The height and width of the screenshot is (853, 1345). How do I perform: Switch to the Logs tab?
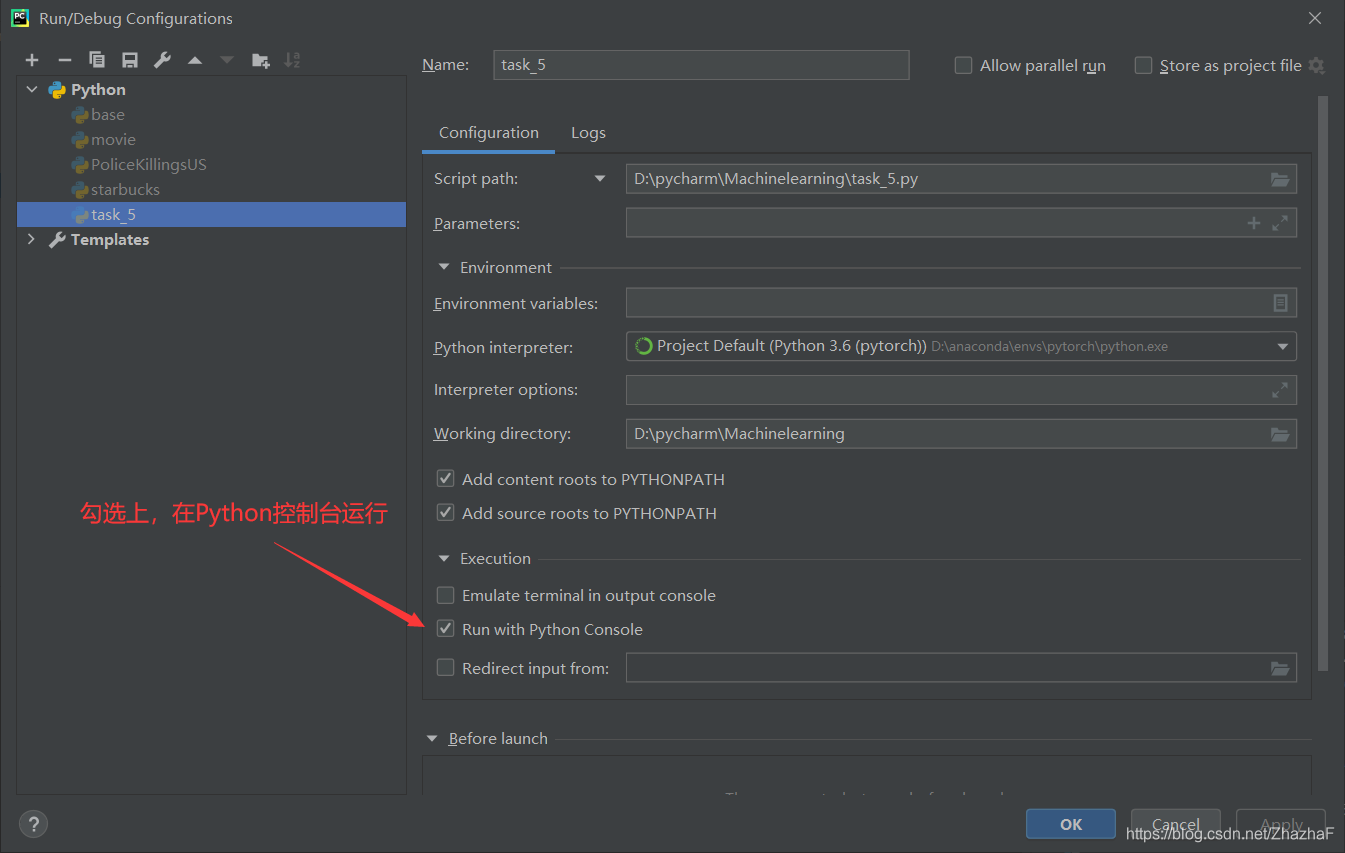click(588, 133)
